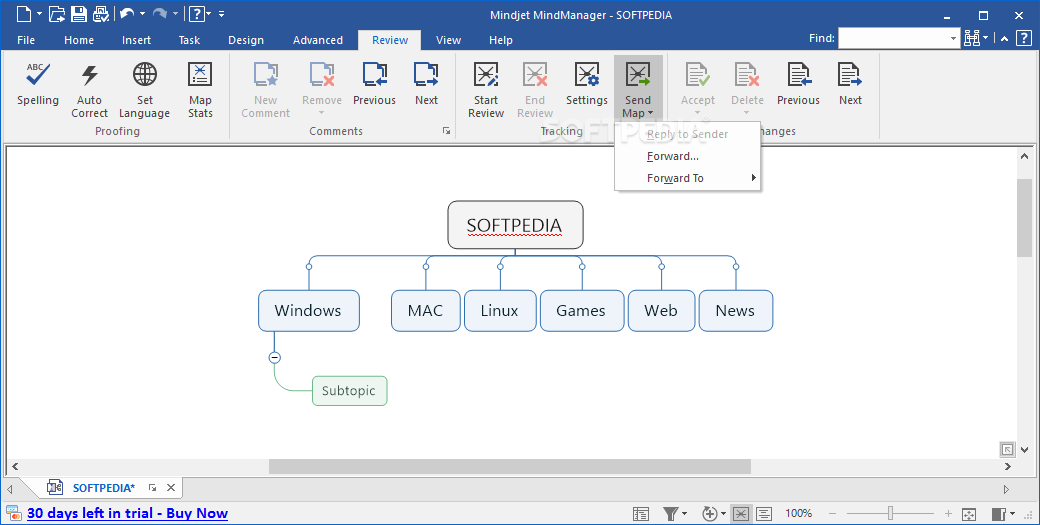Collapse the Windows topic subtopics

275,357
